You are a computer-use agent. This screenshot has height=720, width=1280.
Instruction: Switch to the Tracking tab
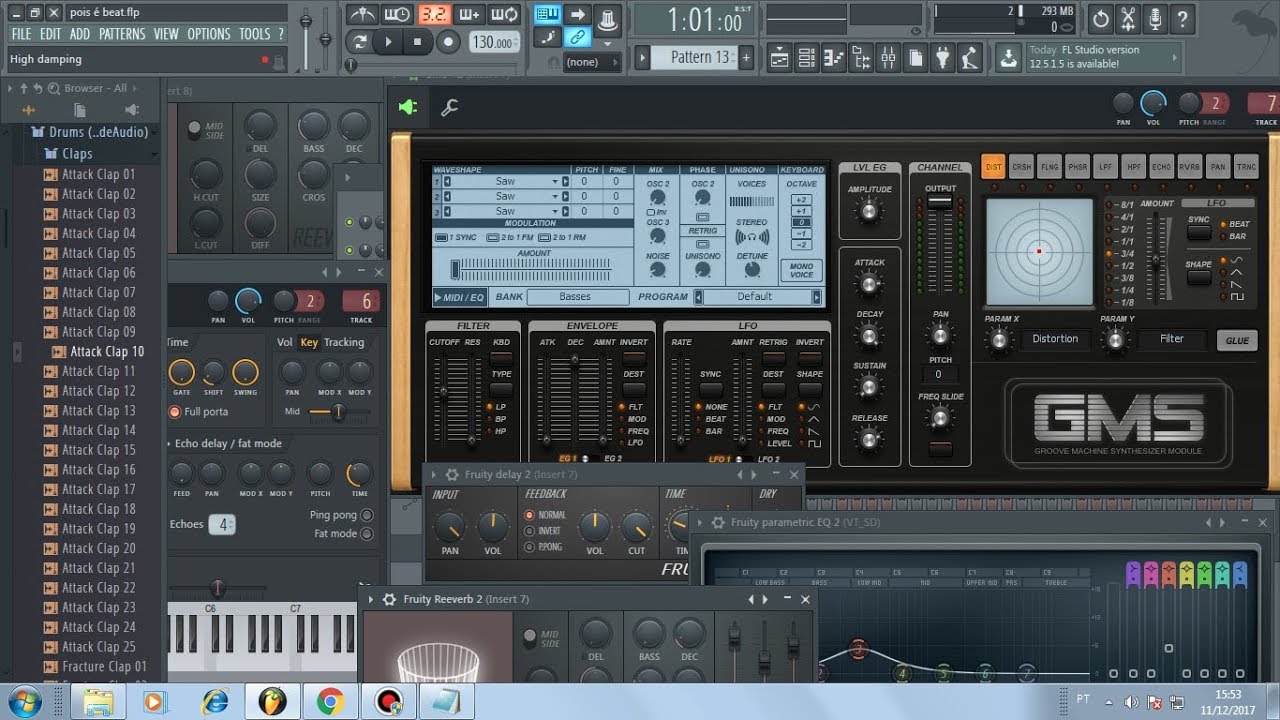tap(344, 342)
